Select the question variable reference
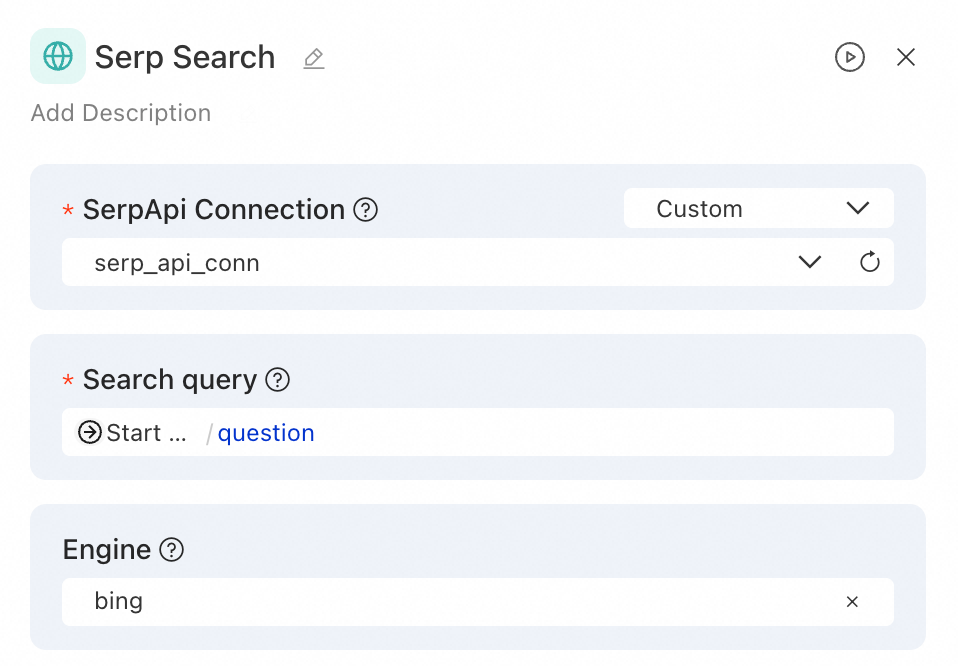958x666 pixels. point(266,433)
